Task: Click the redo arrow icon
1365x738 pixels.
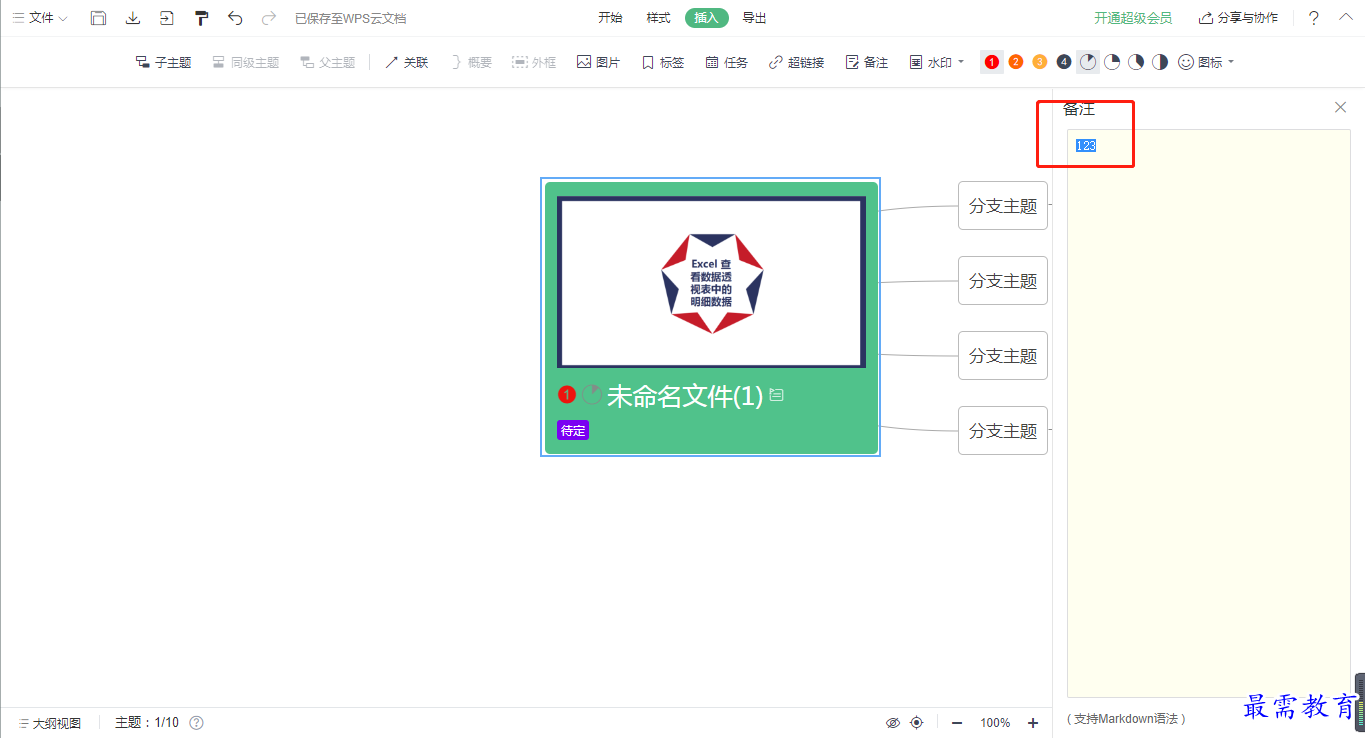Action: tap(268, 18)
